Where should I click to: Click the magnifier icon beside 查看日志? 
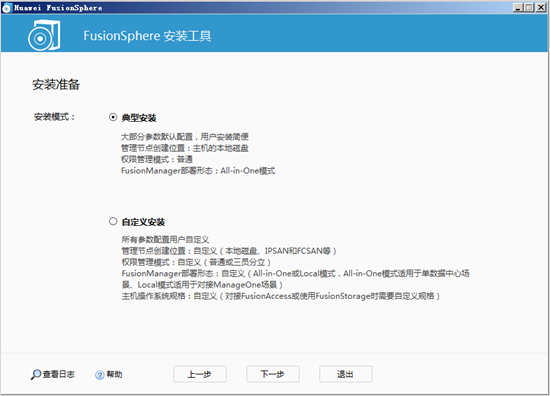36,375
